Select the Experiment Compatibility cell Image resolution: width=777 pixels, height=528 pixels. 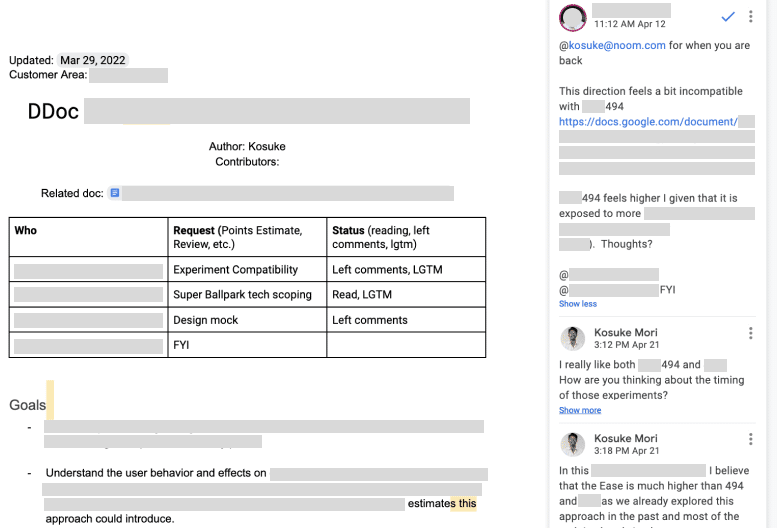tap(247, 269)
